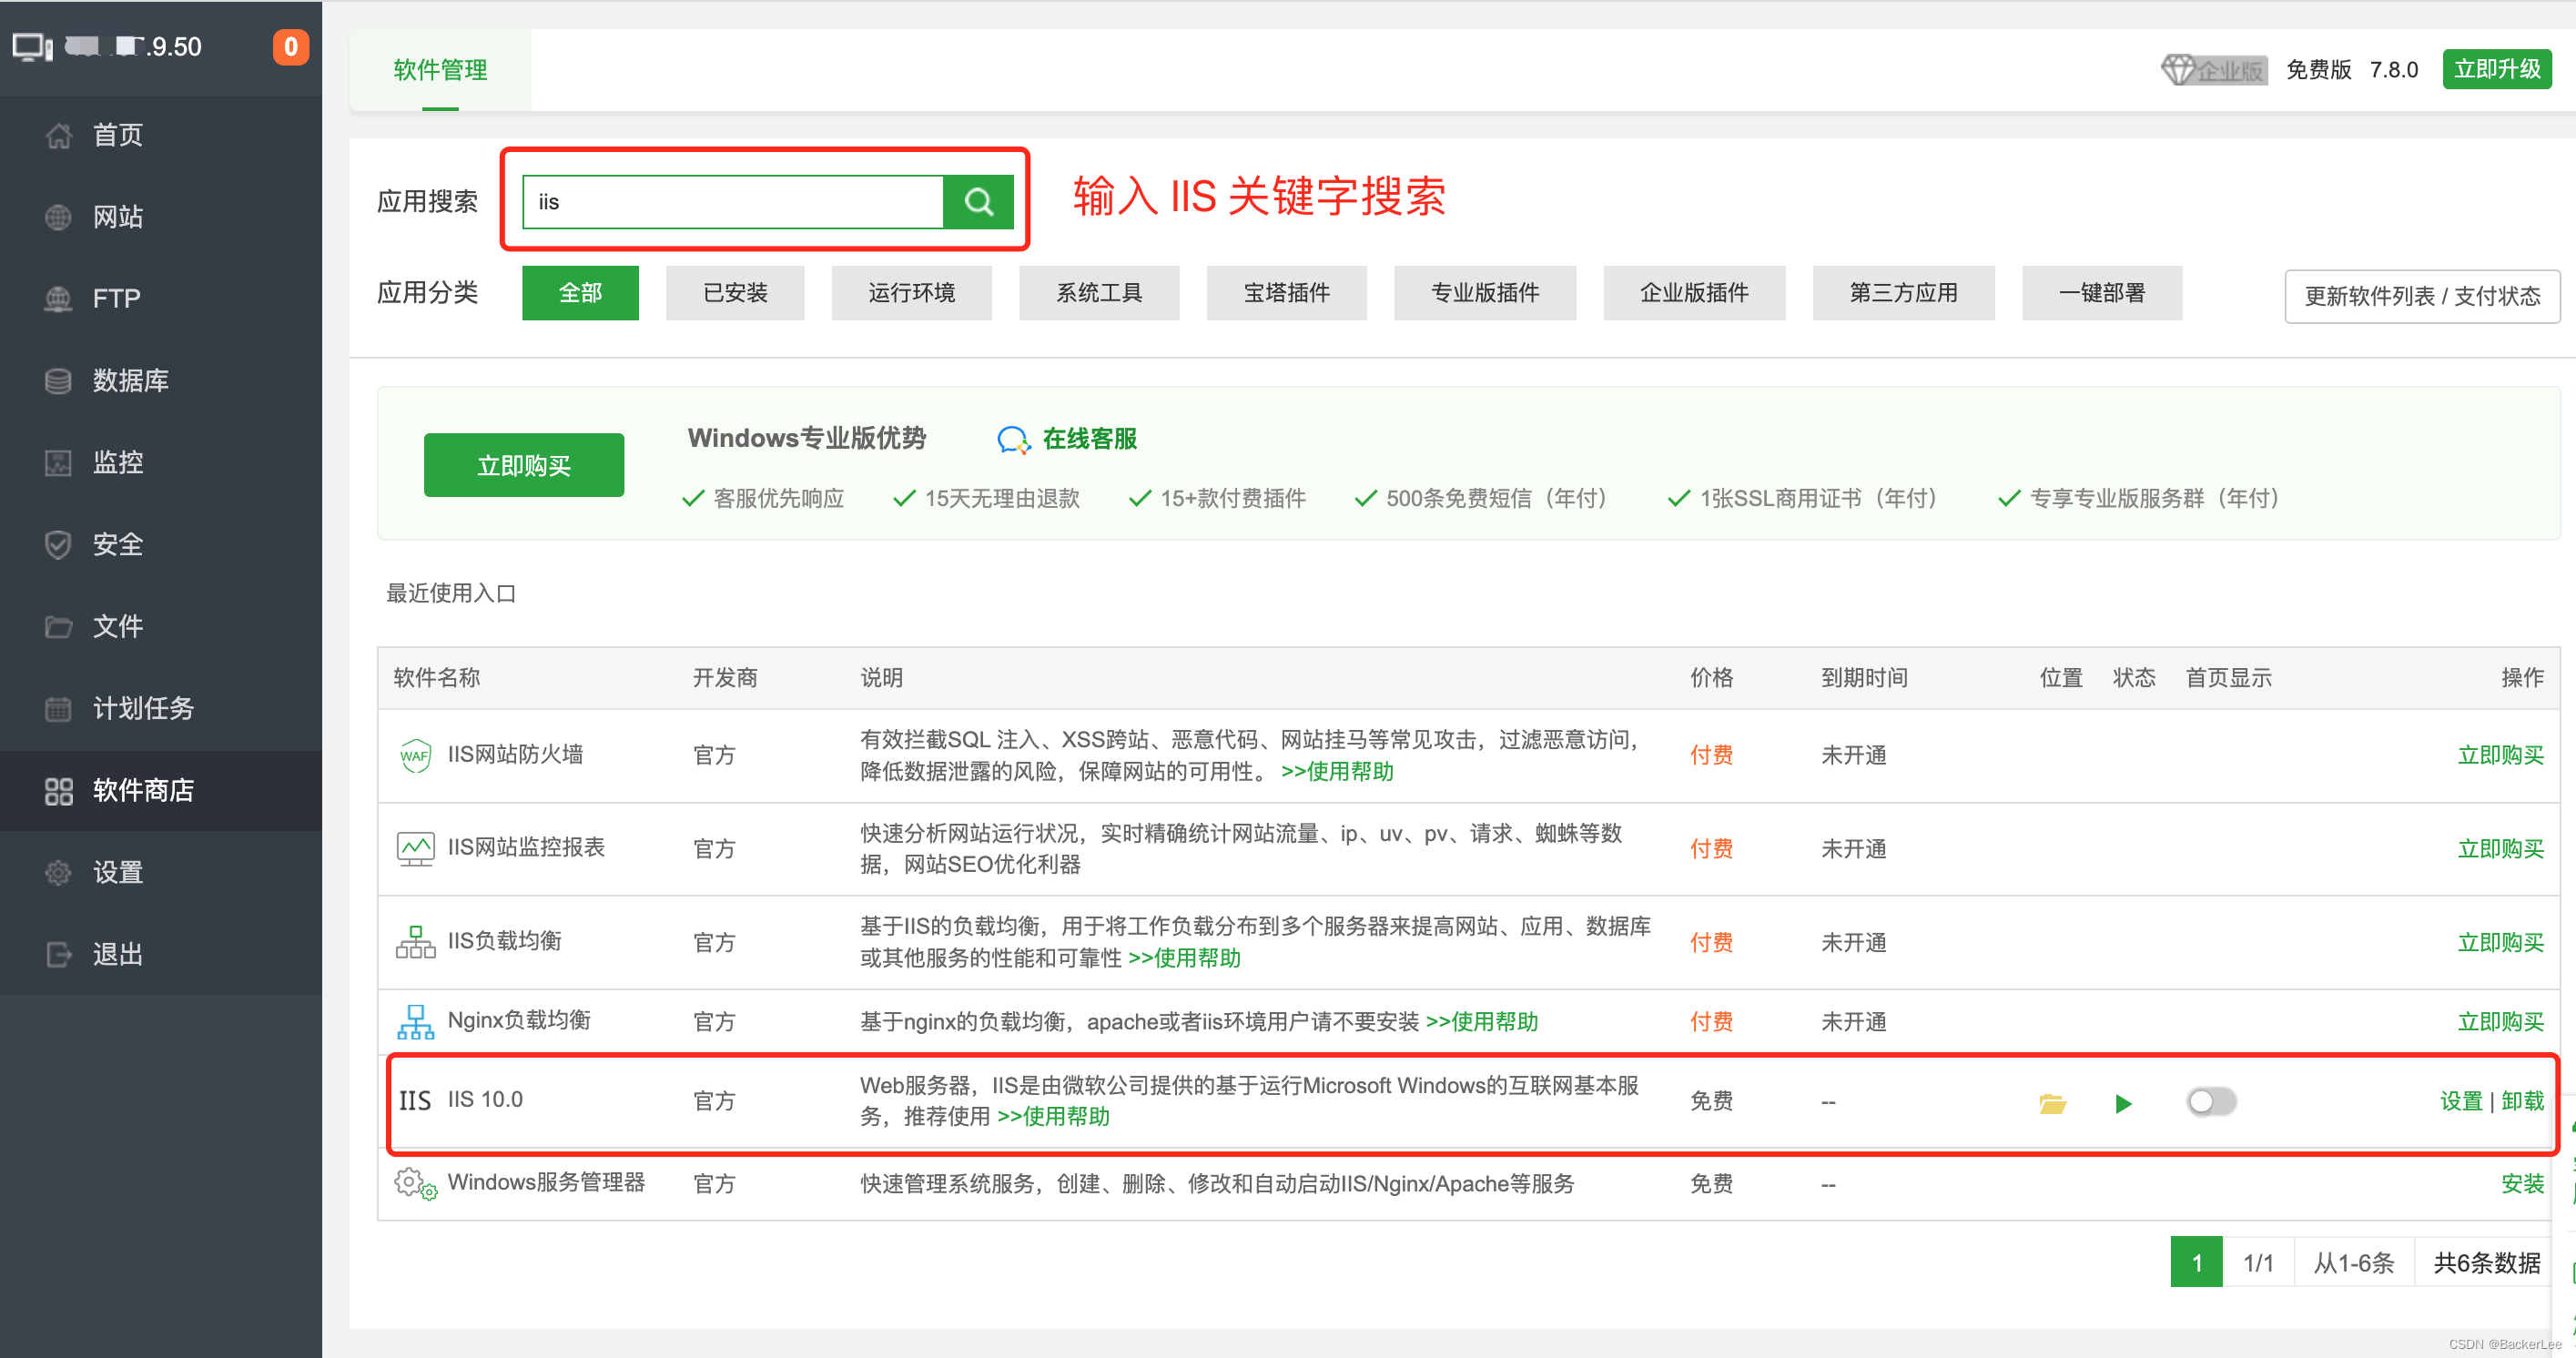This screenshot has height=1358, width=2576.
Task: Click the Windows服务管理器 software name
Action: 546,1183
